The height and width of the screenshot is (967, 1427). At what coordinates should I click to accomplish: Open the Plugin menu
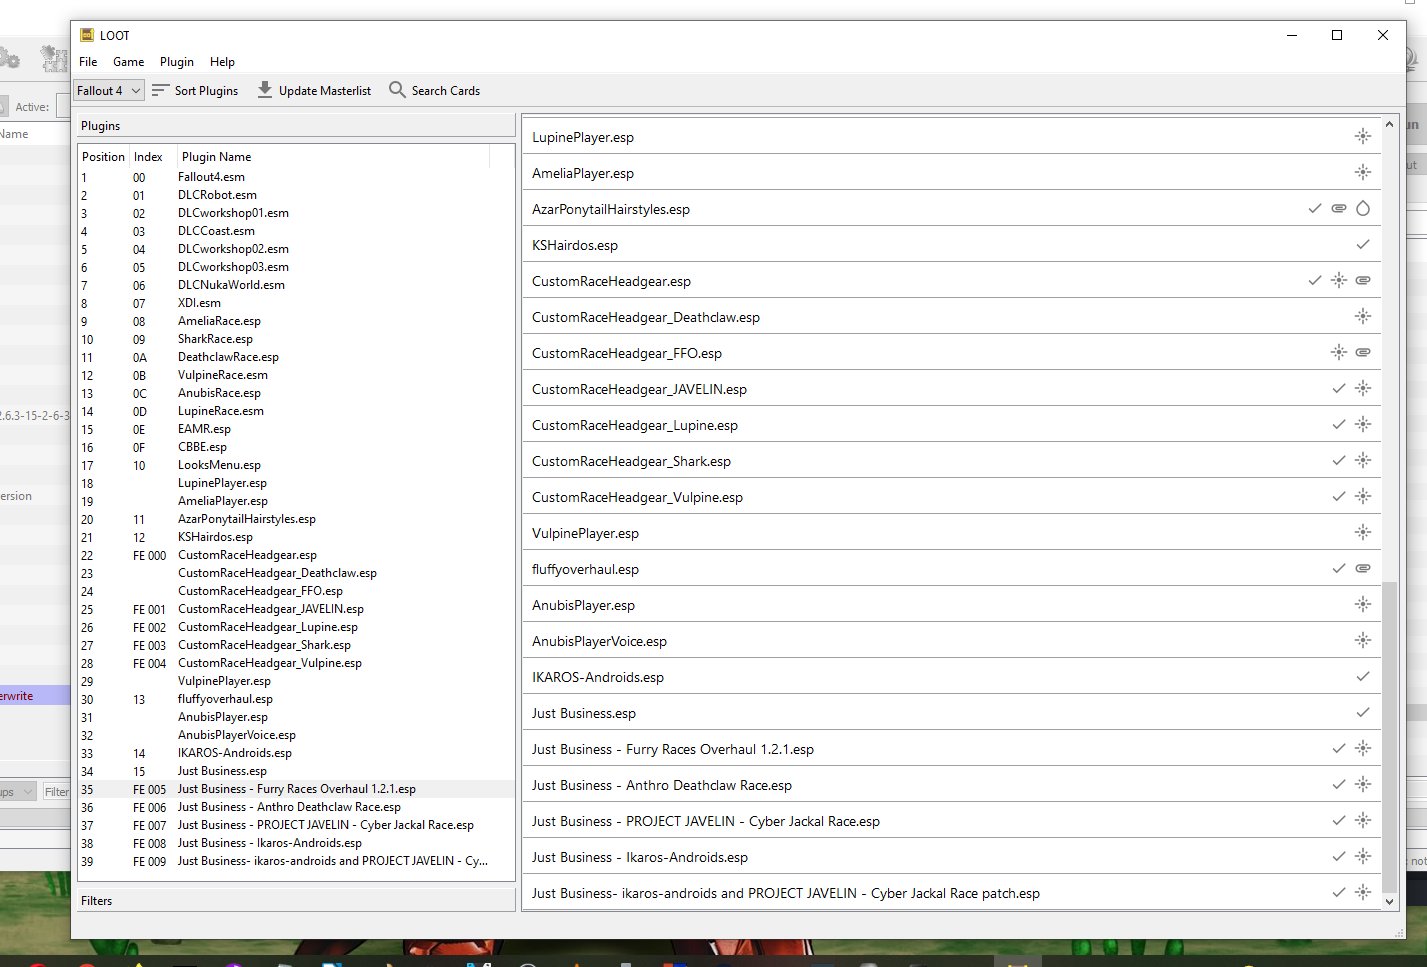coord(177,62)
